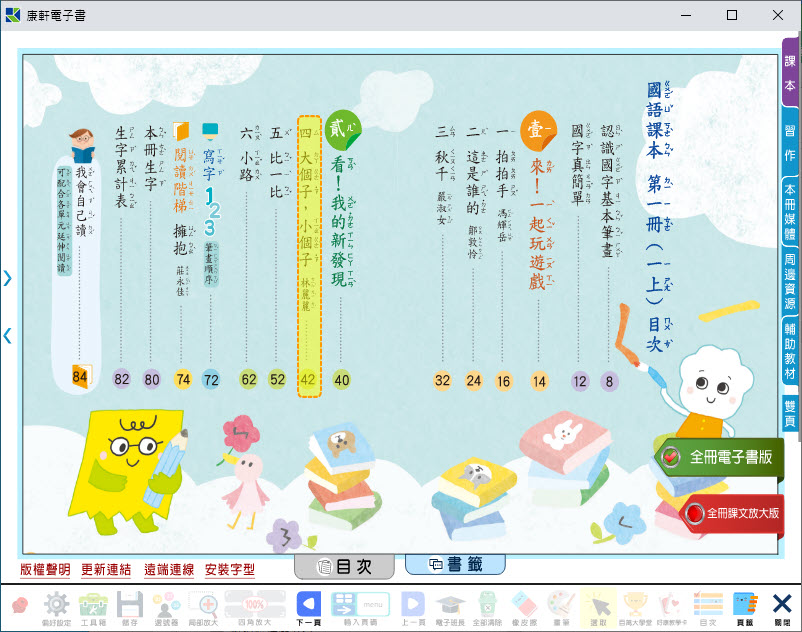Click the 全冊課文放大版 button
802x632 pixels.
(732, 512)
